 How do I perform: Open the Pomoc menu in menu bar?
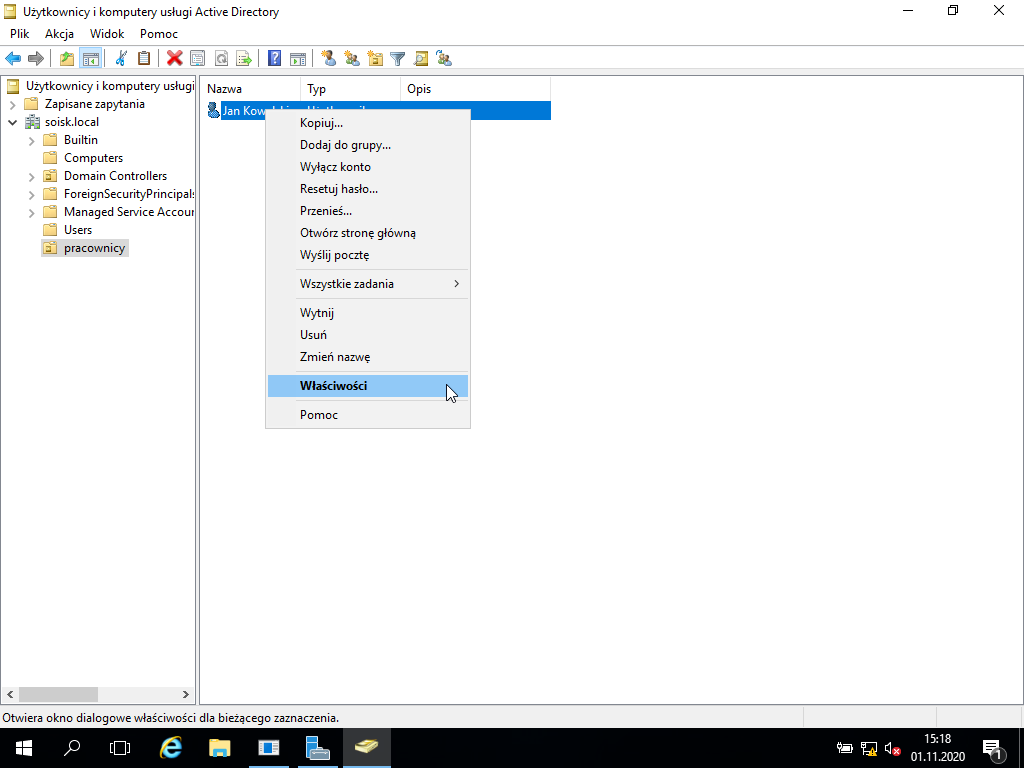tap(159, 34)
